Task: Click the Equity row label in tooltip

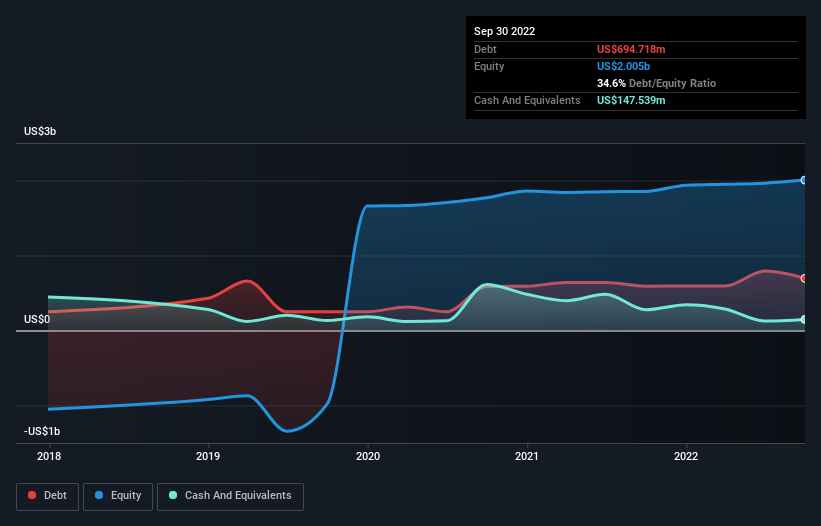Action: (489, 66)
